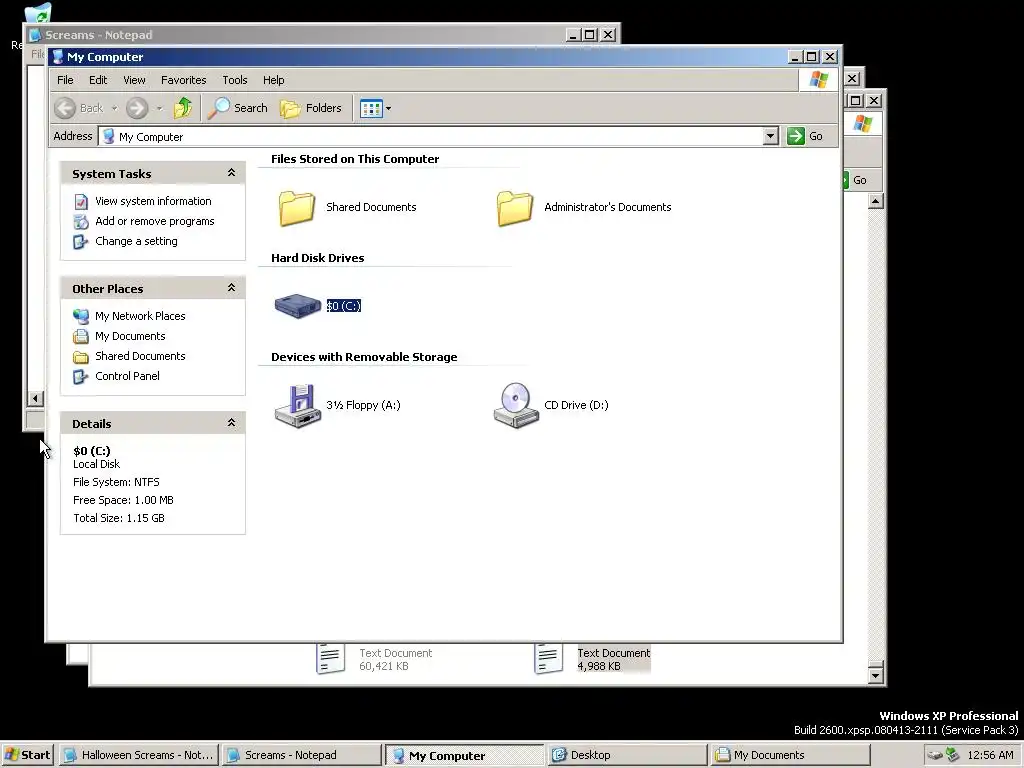Click the disabled Back button
This screenshot has width=1024, height=768.
tap(79, 108)
